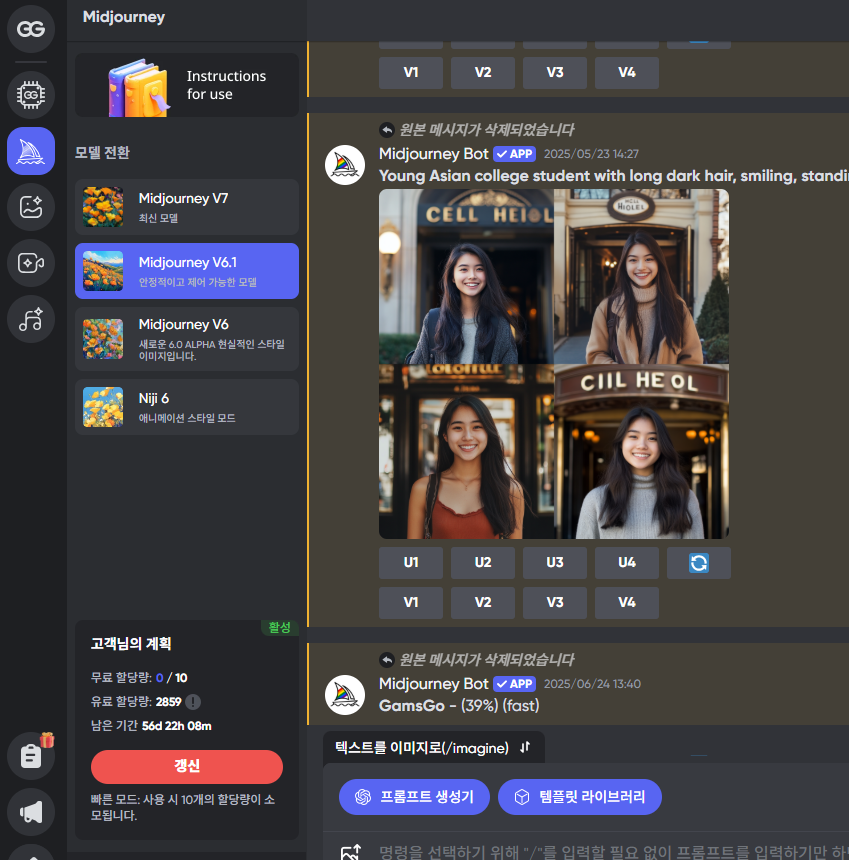
Task: Select the Midjourney V6 model
Action: pyautogui.click(x=187, y=339)
